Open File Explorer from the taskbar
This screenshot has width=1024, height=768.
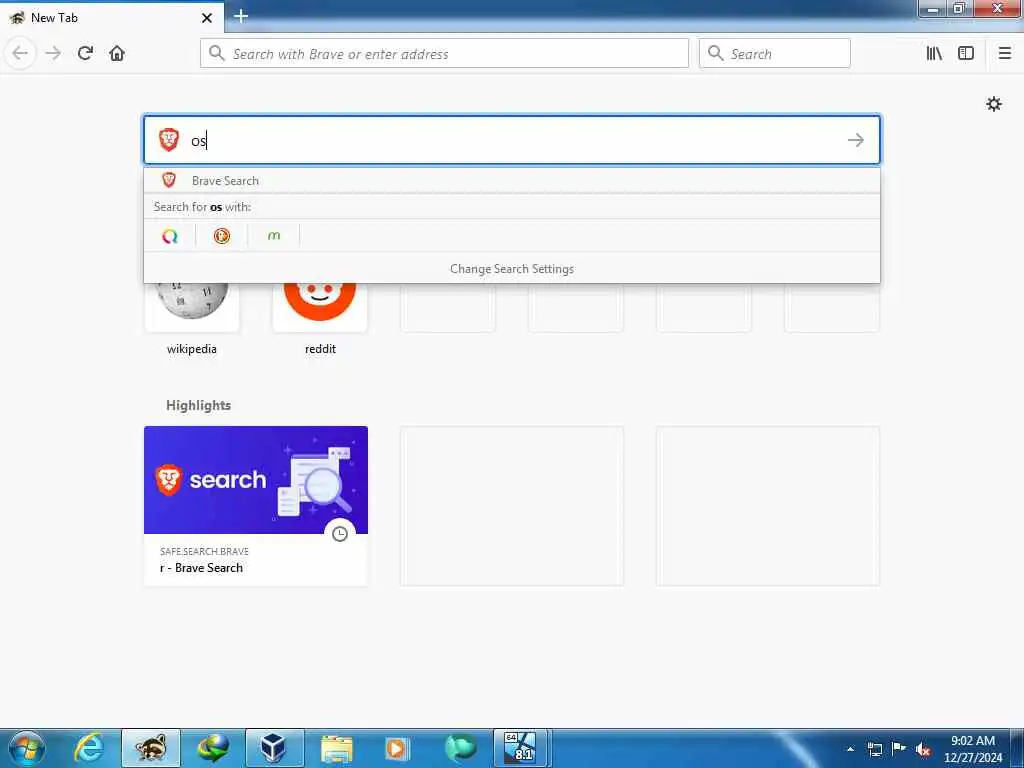(336, 748)
